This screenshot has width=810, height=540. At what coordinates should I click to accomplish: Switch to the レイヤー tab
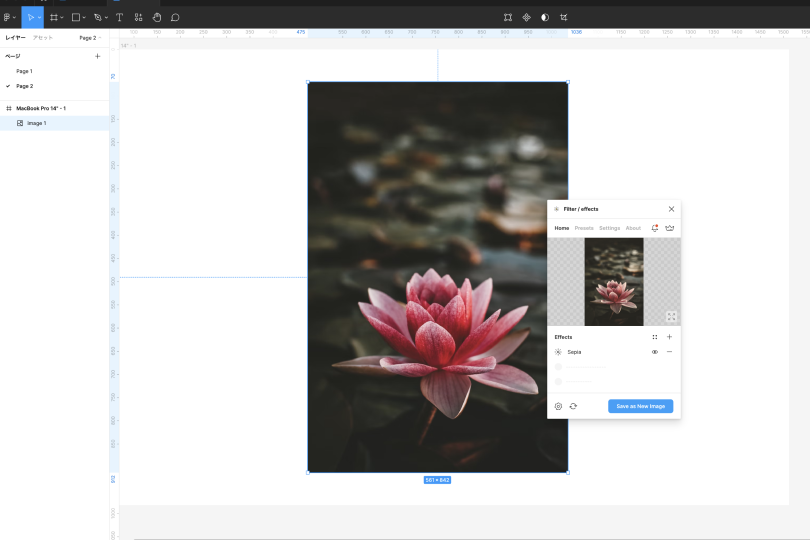pyautogui.click(x=15, y=38)
